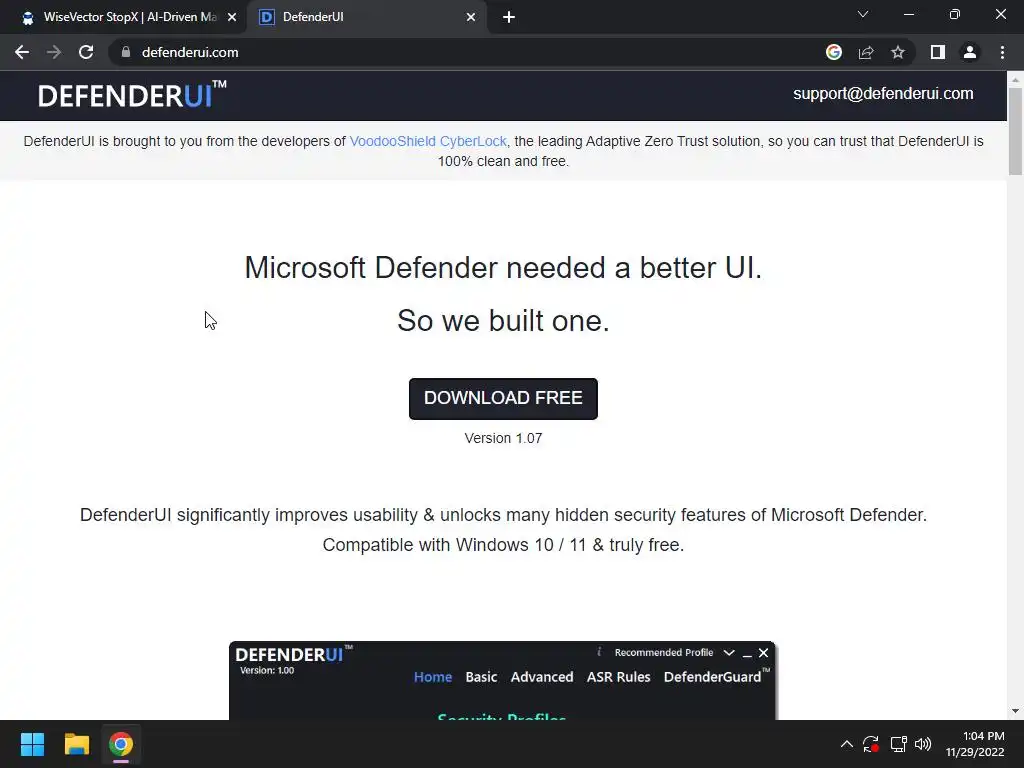Click the Home tab in app preview
The width and height of the screenshot is (1024, 768).
pyautogui.click(x=433, y=677)
